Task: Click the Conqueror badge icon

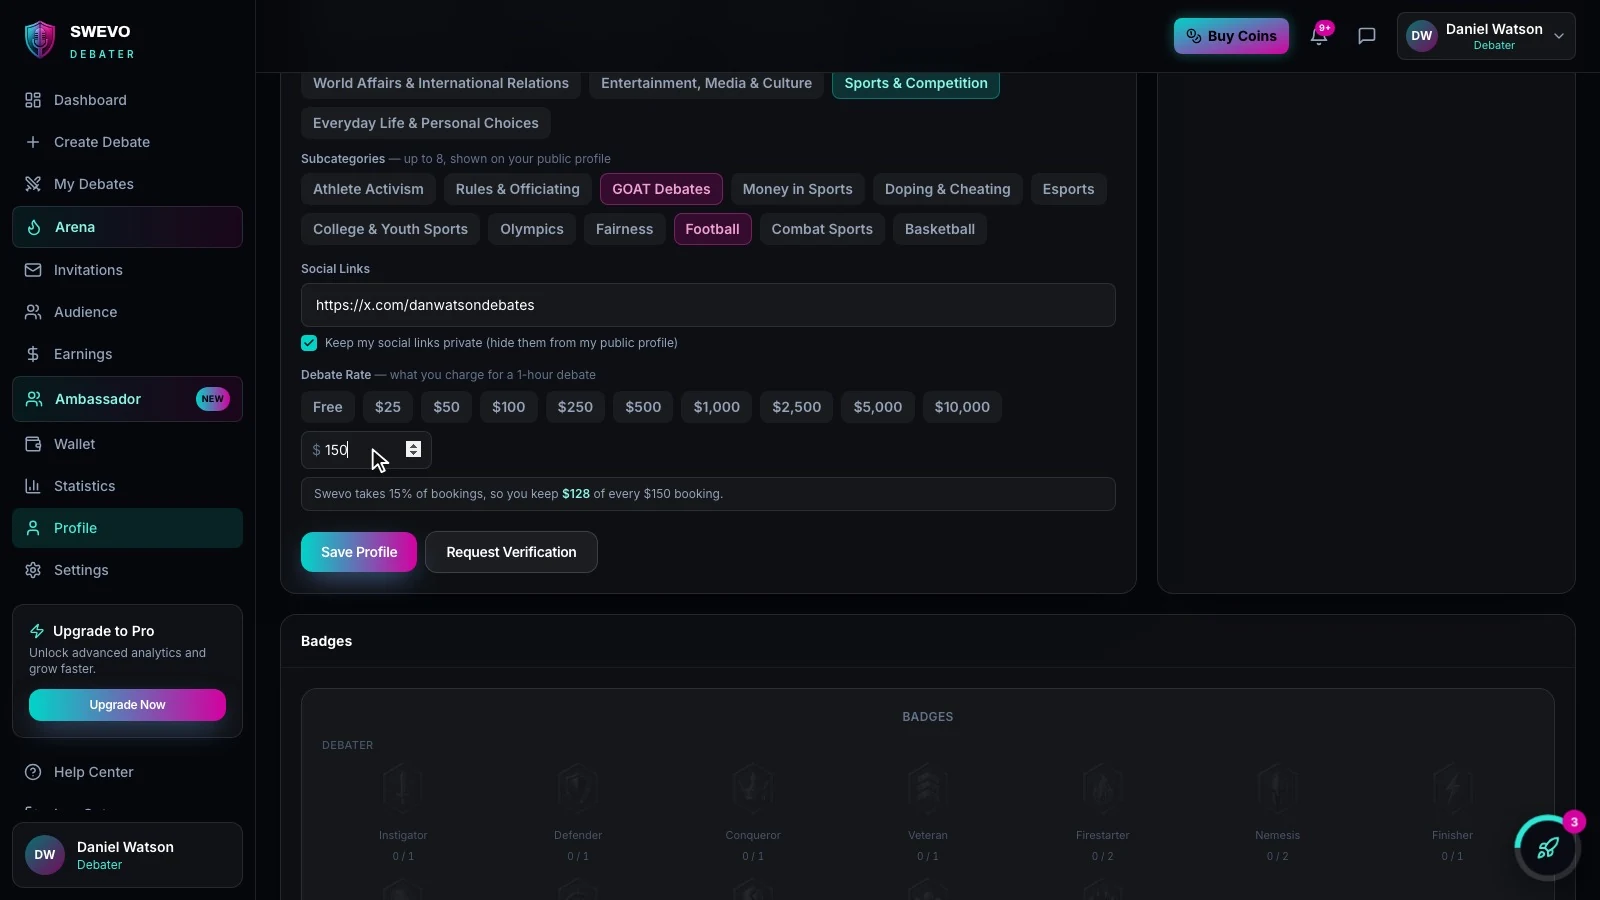Action: tap(753, 789)
